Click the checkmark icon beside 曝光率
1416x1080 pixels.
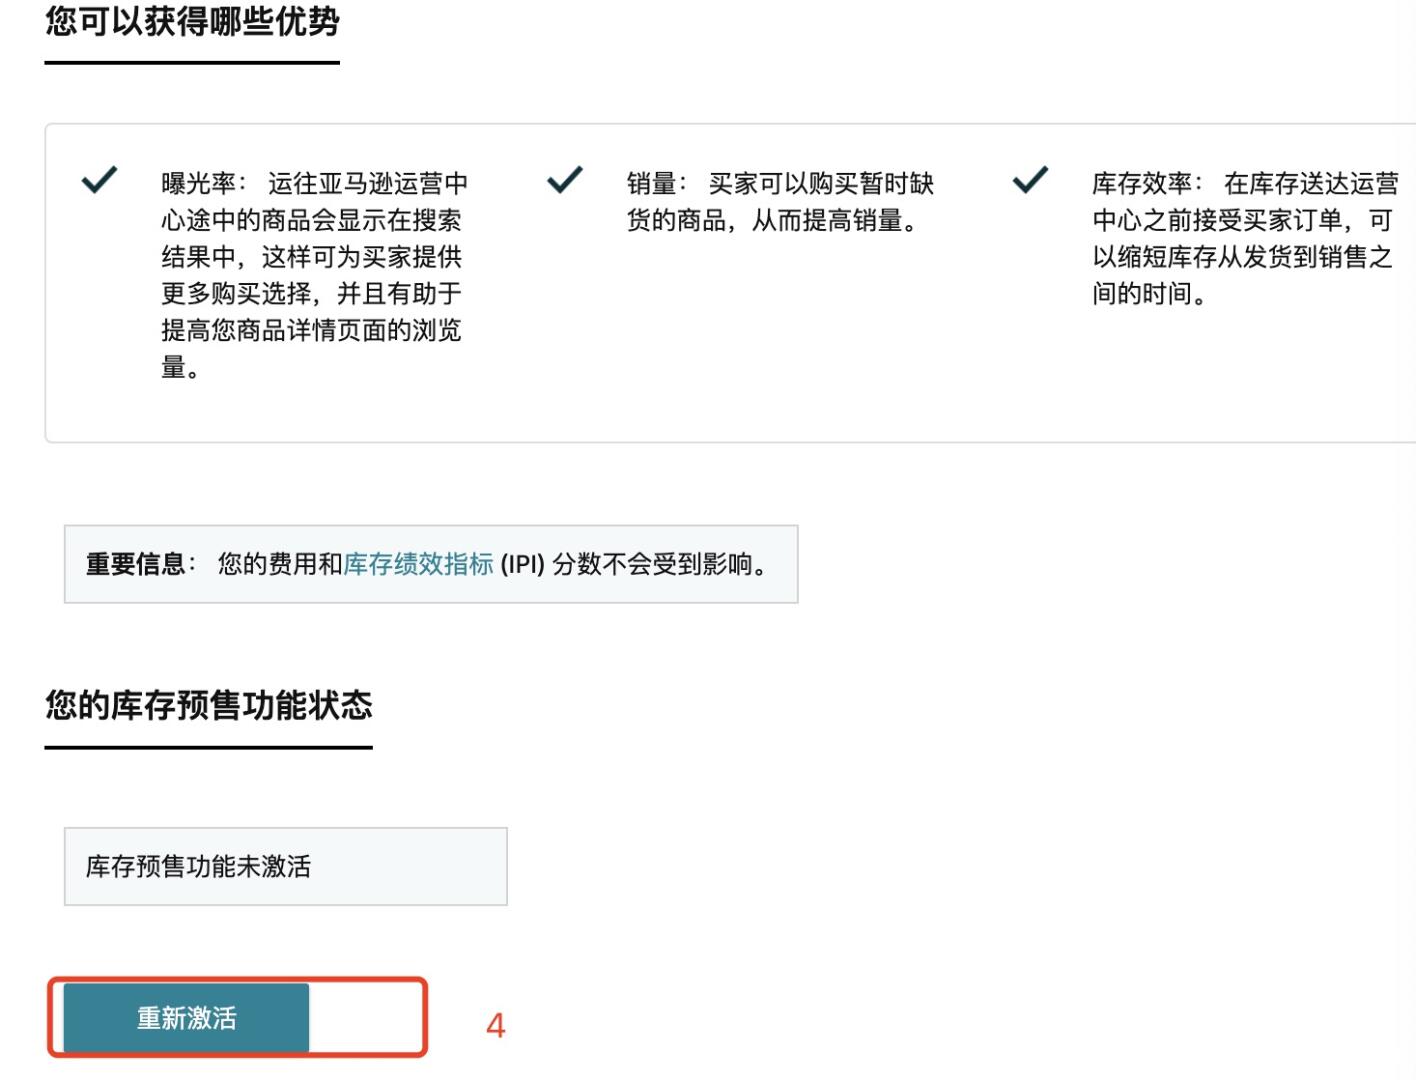click(99, 180)
